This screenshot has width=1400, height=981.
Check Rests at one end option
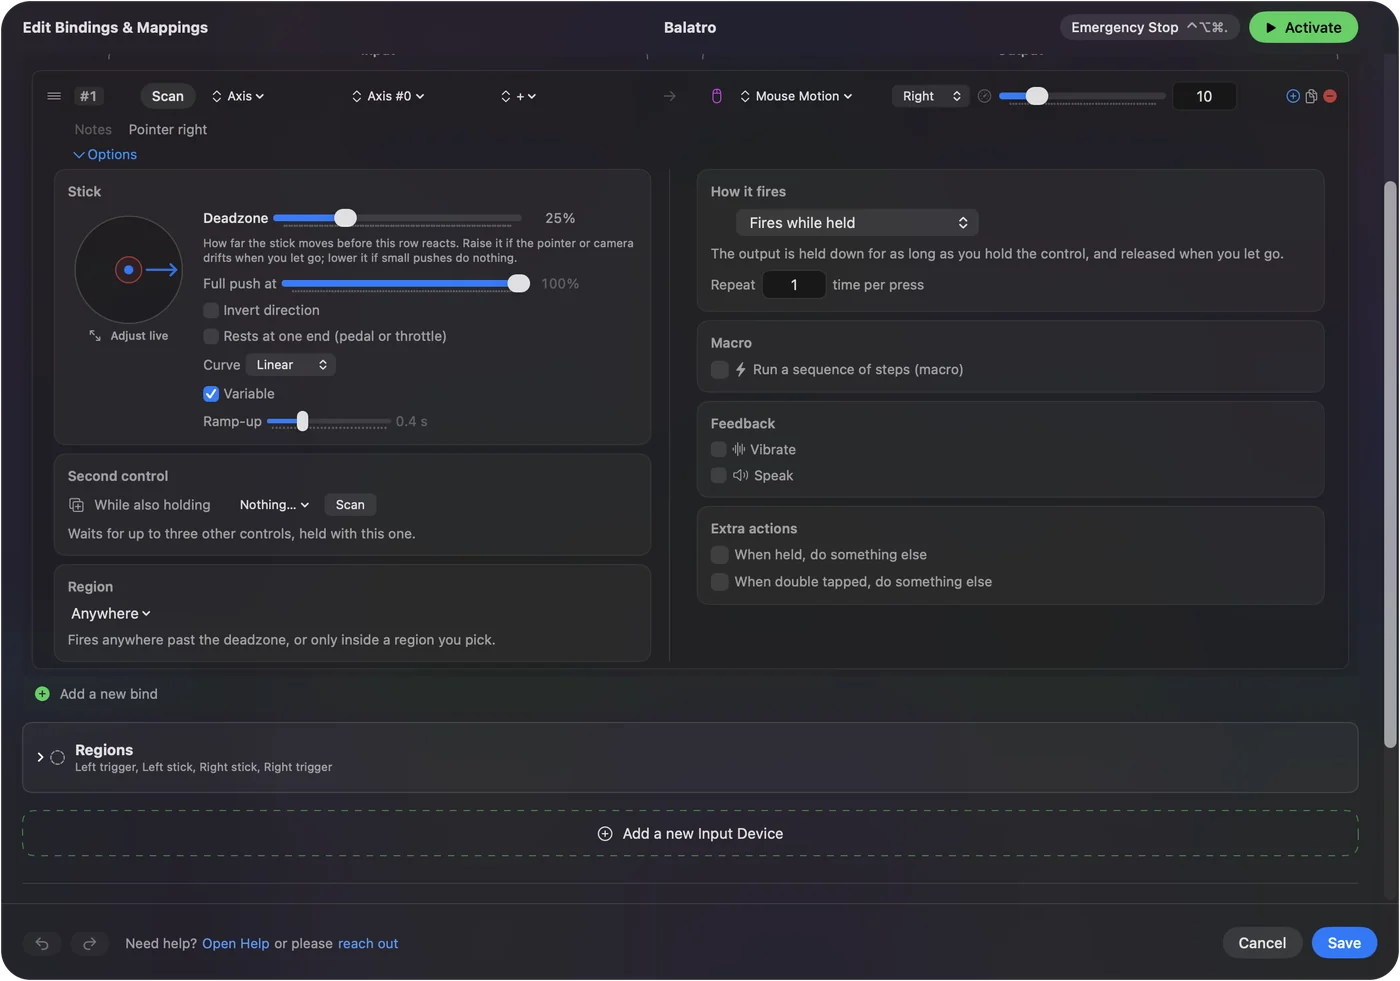click(211, 337)
